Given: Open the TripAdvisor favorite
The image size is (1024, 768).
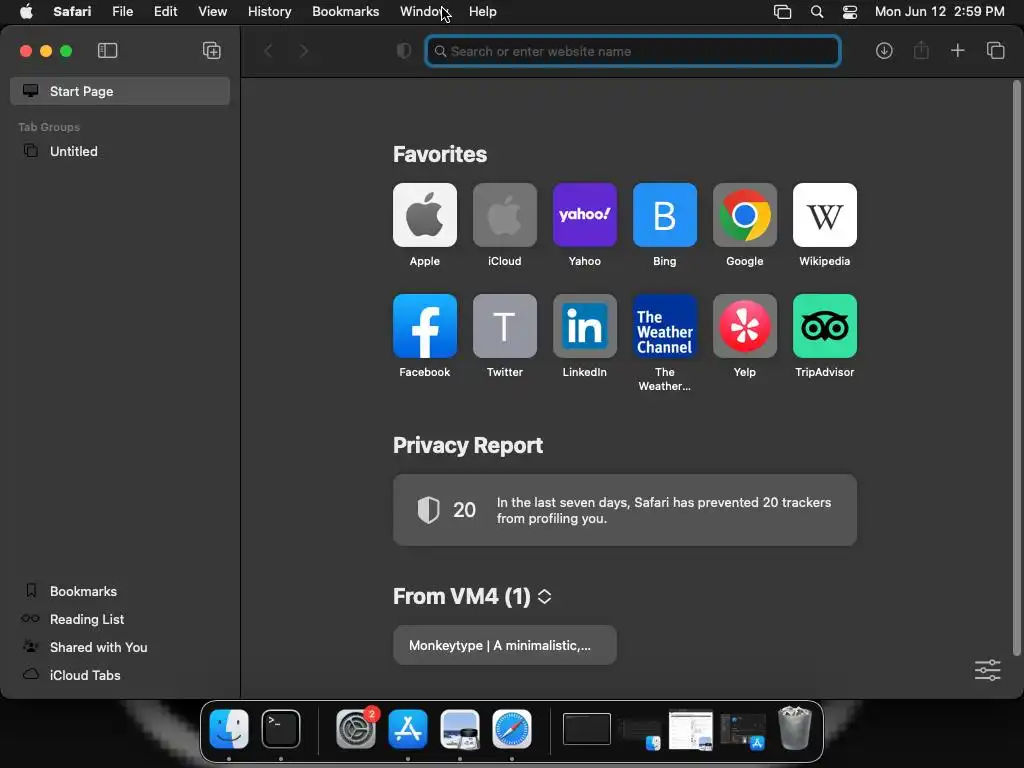Looking at the screenshot, I should [825, 326].
